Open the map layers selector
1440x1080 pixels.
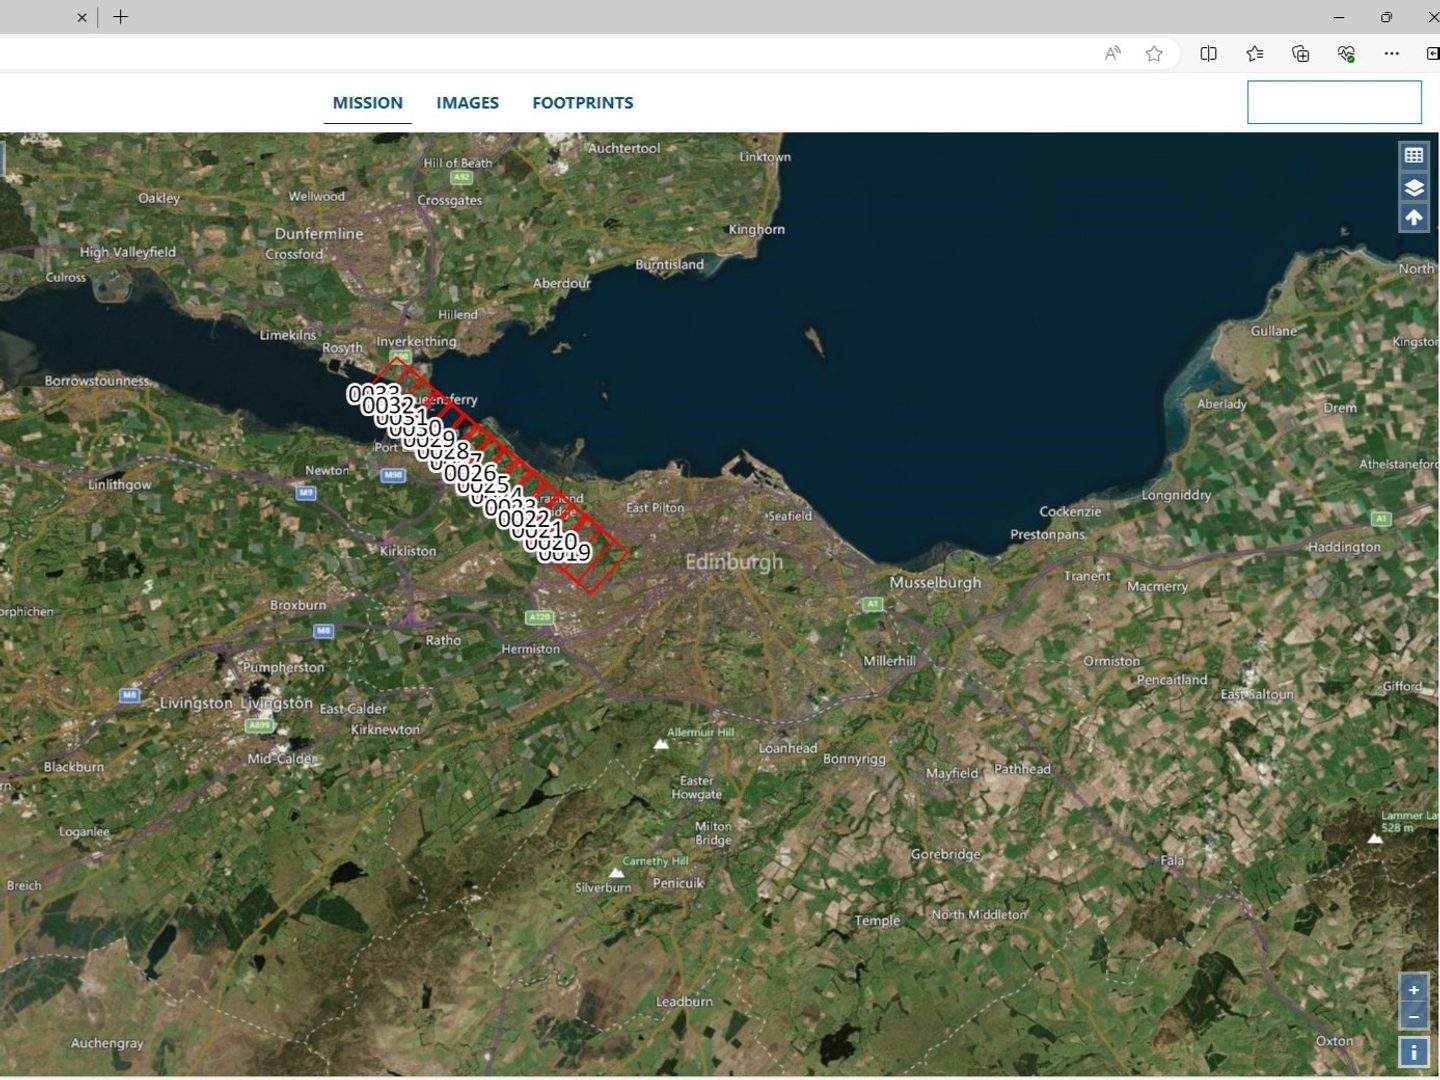point(1413,187)
